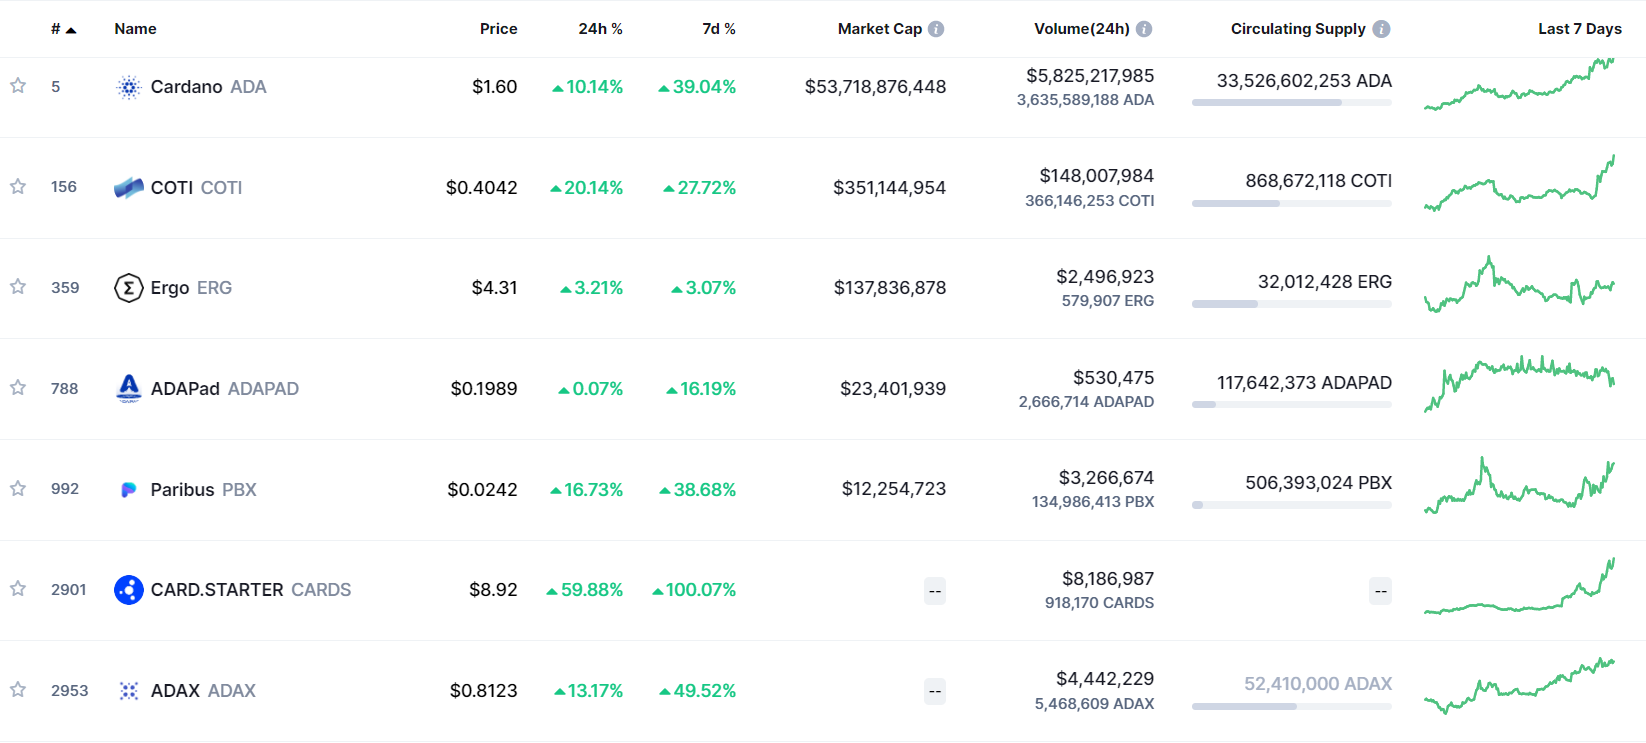Click ADAPad volume $530,475
The width and height of the screenshot is (1646, 743).
pos(1113,378)
